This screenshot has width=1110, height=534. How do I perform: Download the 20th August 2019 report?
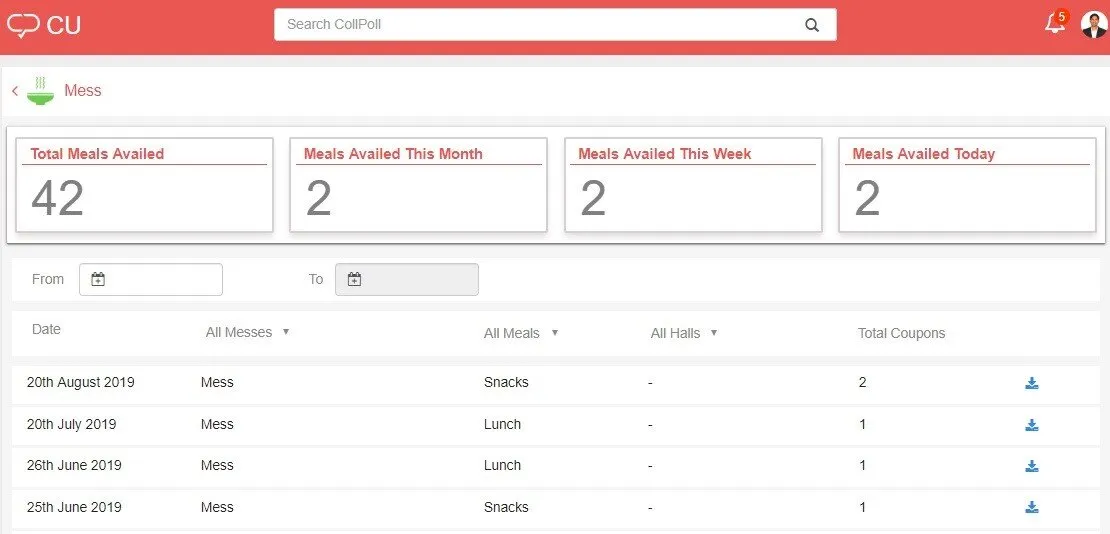1031,383
